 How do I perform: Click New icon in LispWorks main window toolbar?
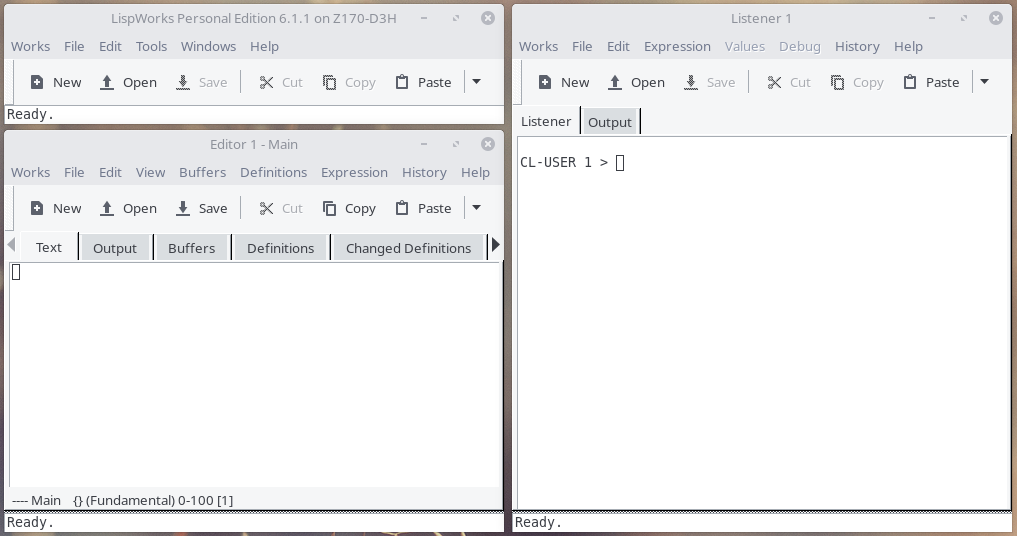pos(37,82)
